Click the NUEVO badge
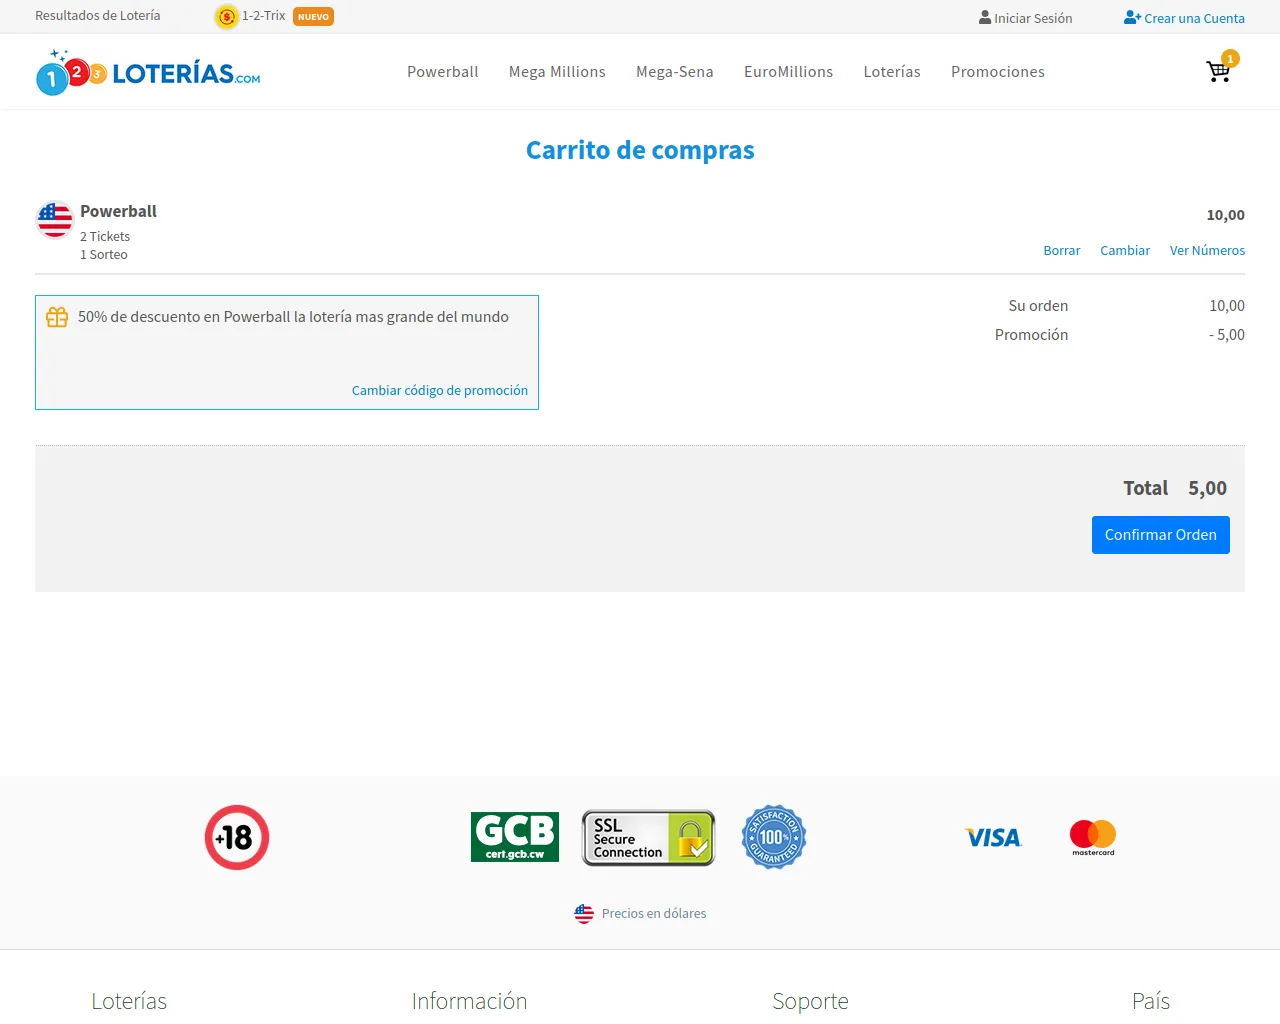Screen dimensions: 1280x1024 313,17
